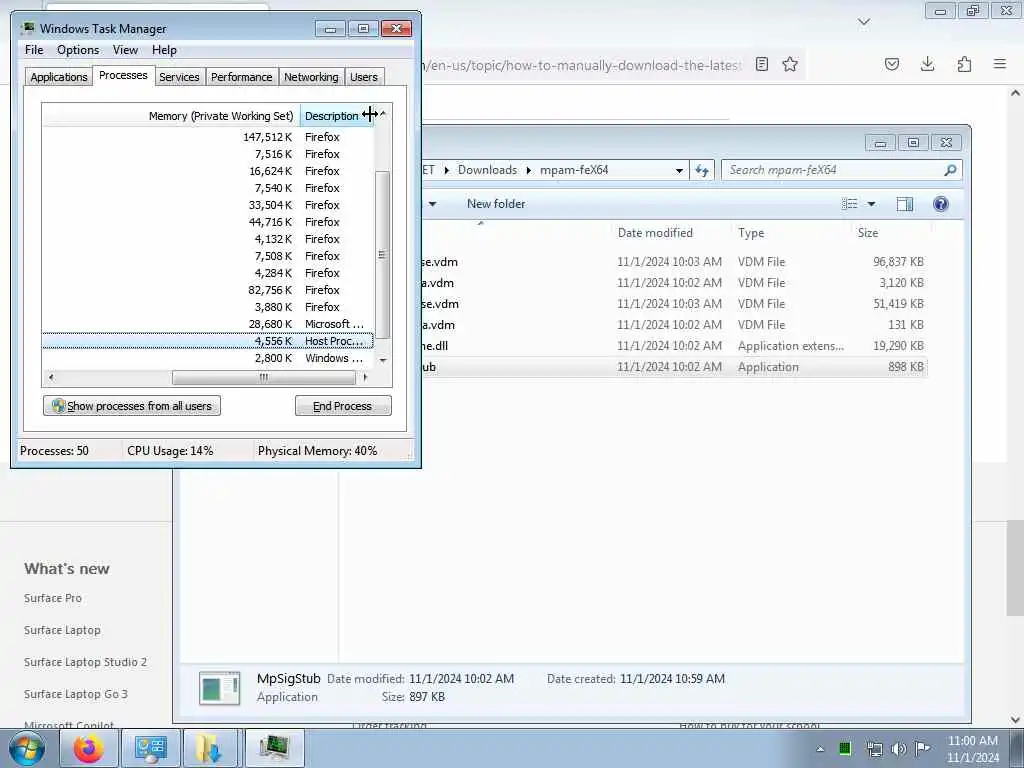Open the view options dropdown arrow in Explorer
1024x768 pixels.
tap(871, 204)
